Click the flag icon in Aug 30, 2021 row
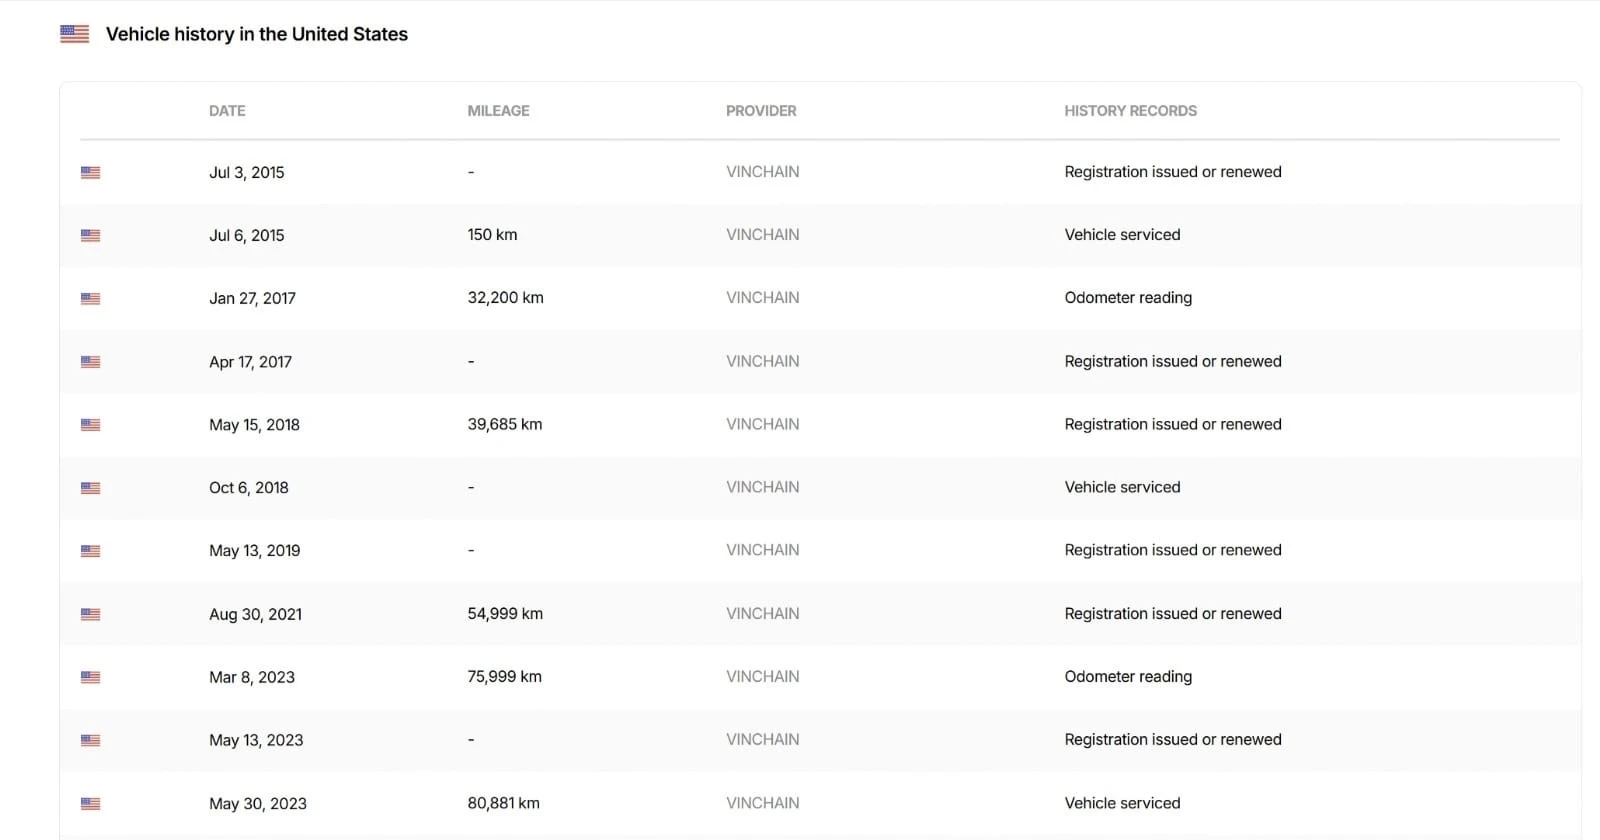This screenshot has height=840, width=1600. pyautogui.click(x=91, y=614)
